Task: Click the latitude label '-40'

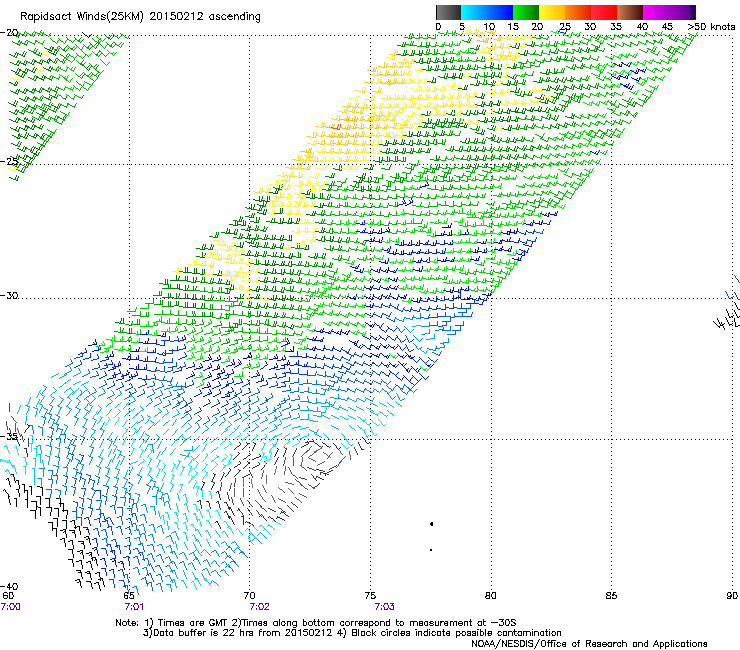Action: (9, 587)
